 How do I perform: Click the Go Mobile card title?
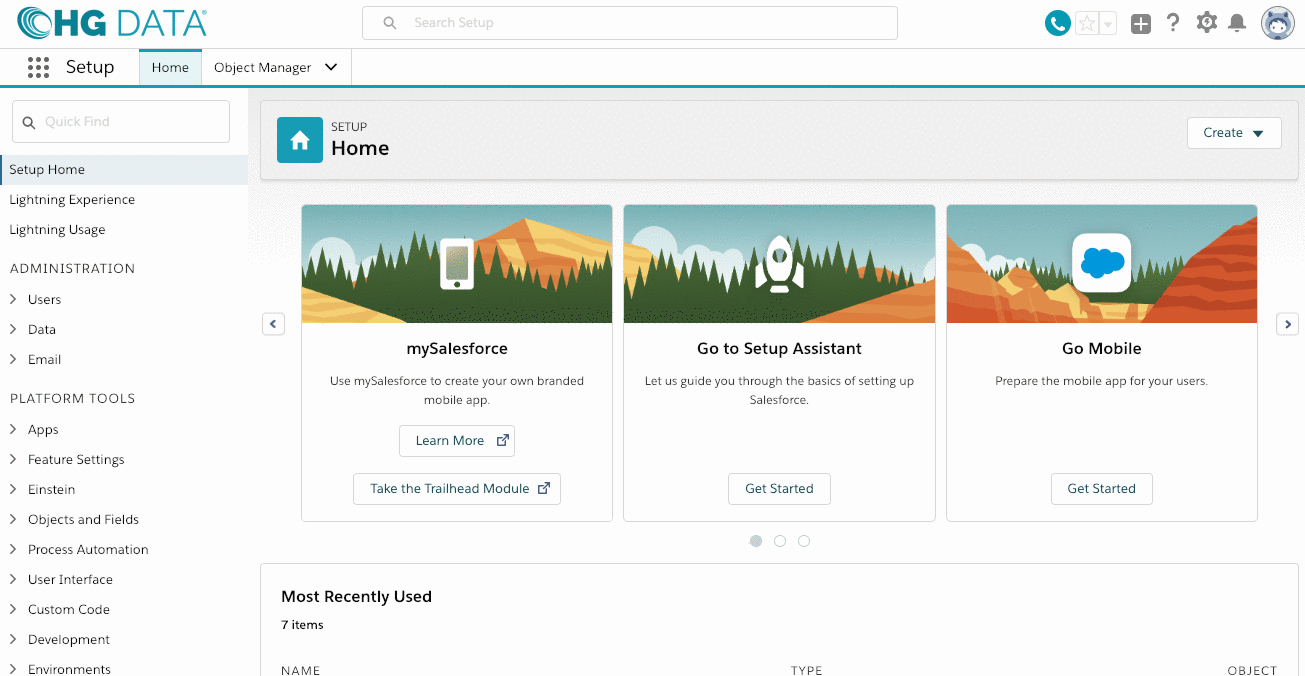1102,349
